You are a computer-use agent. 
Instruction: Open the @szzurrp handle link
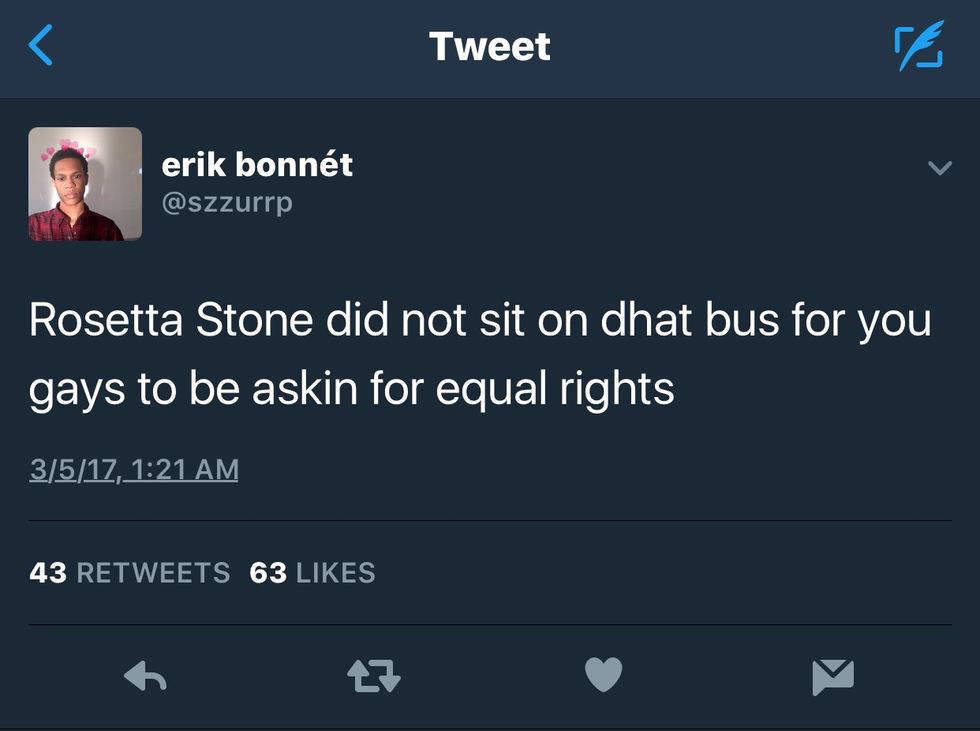(x=227, y=203)
